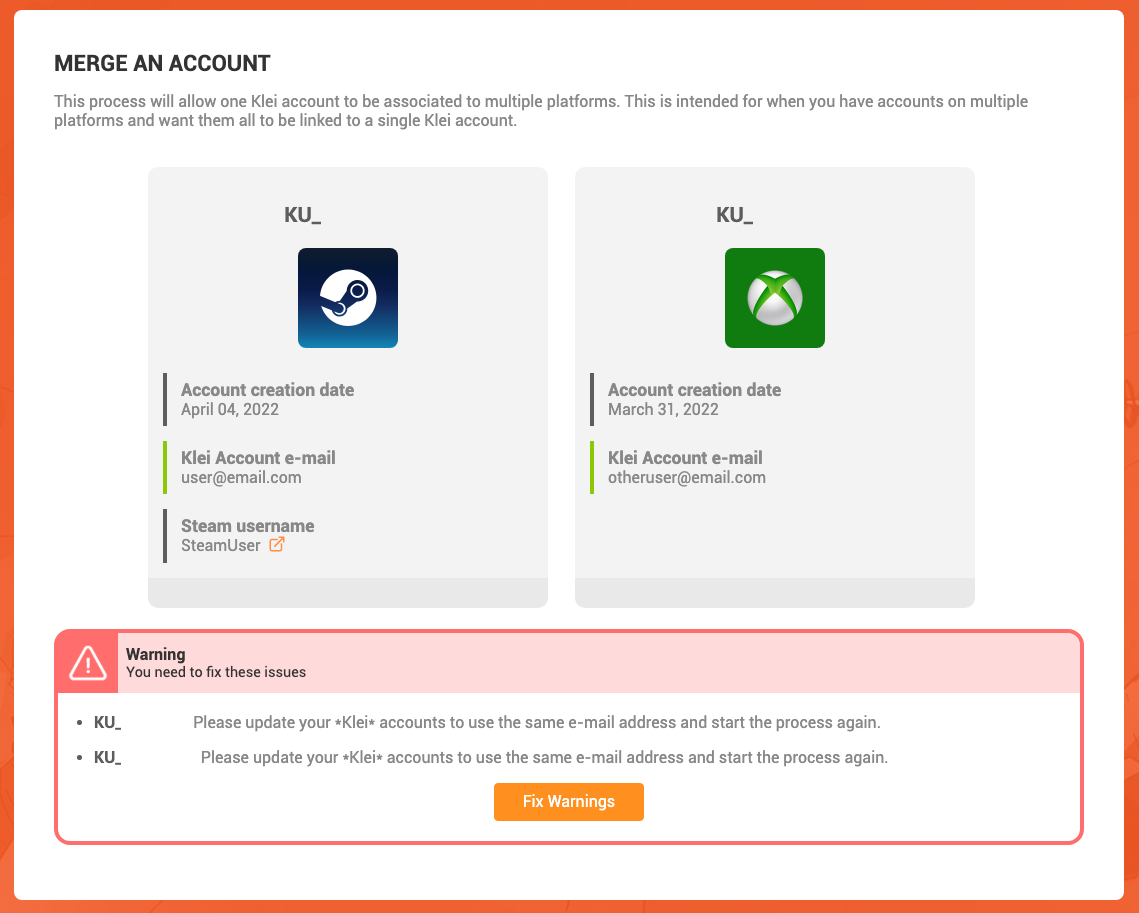Click the SteamUser username text
The height and width of the screenshot is (913, 1139).
coord(221,545)
